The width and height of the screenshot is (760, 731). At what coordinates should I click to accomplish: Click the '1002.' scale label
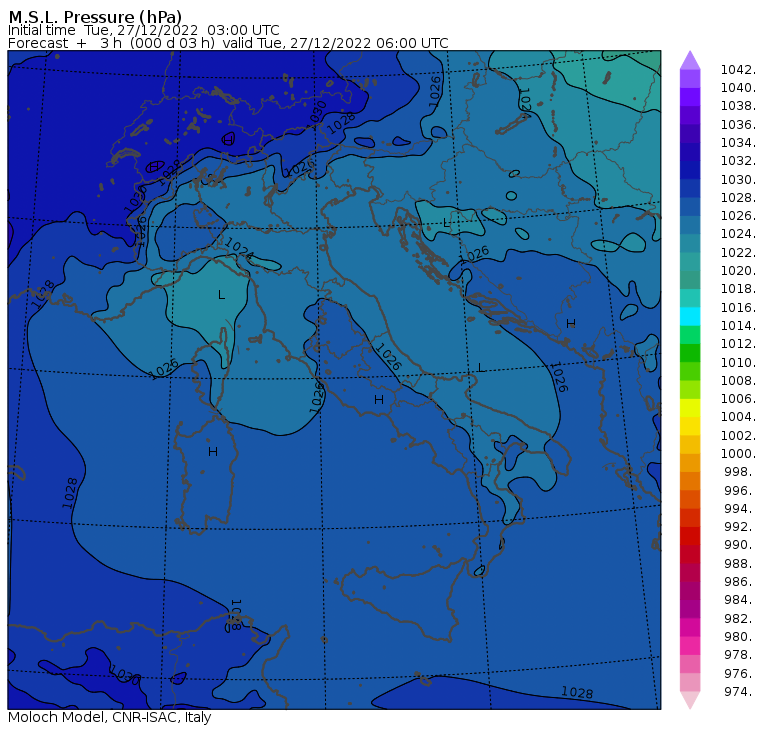[738, 435]
